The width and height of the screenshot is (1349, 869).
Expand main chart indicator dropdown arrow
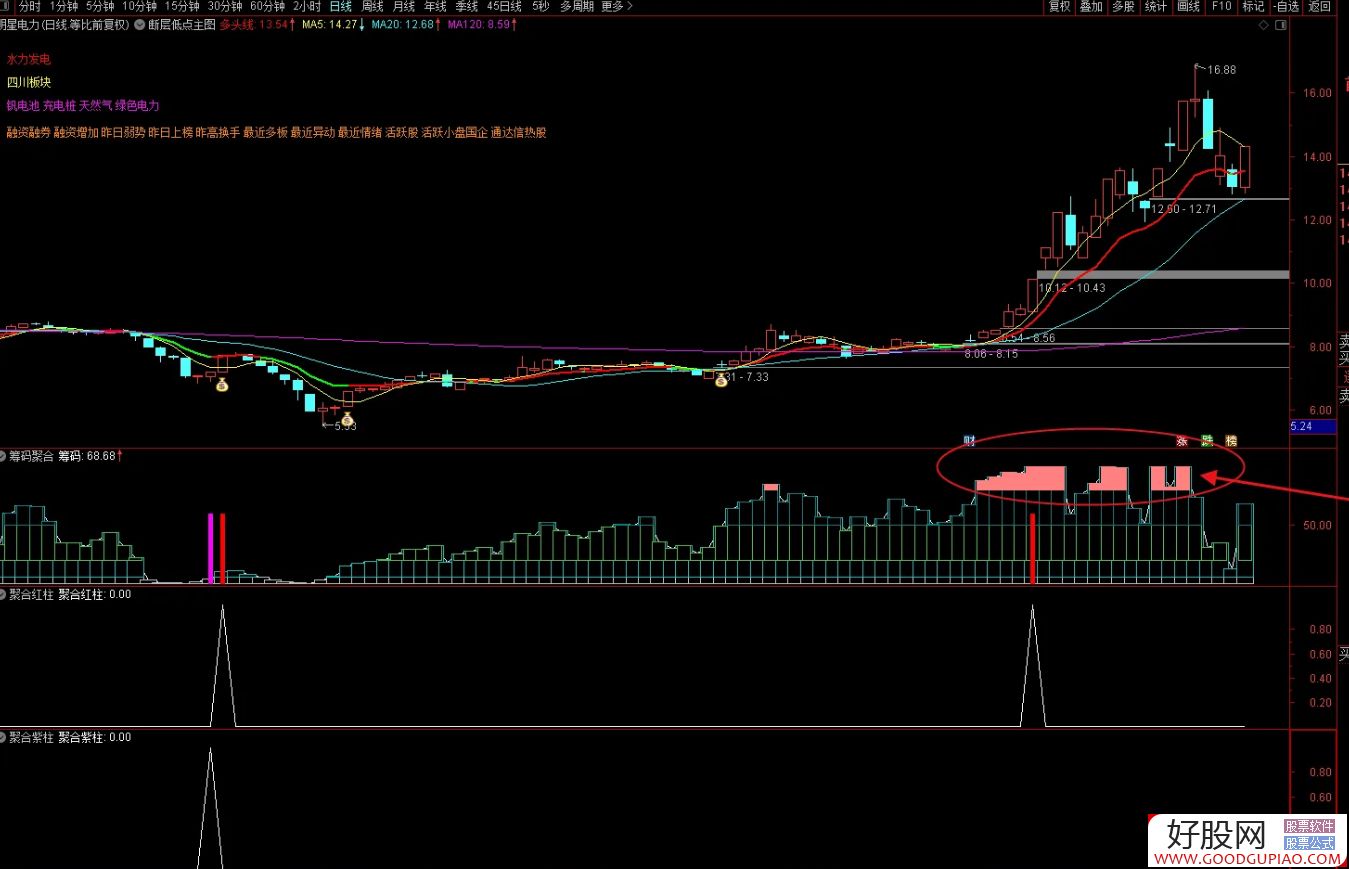tap(138, 24)
